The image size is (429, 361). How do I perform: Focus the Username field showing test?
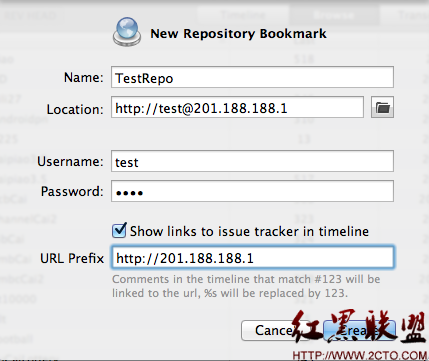(252, 161)
